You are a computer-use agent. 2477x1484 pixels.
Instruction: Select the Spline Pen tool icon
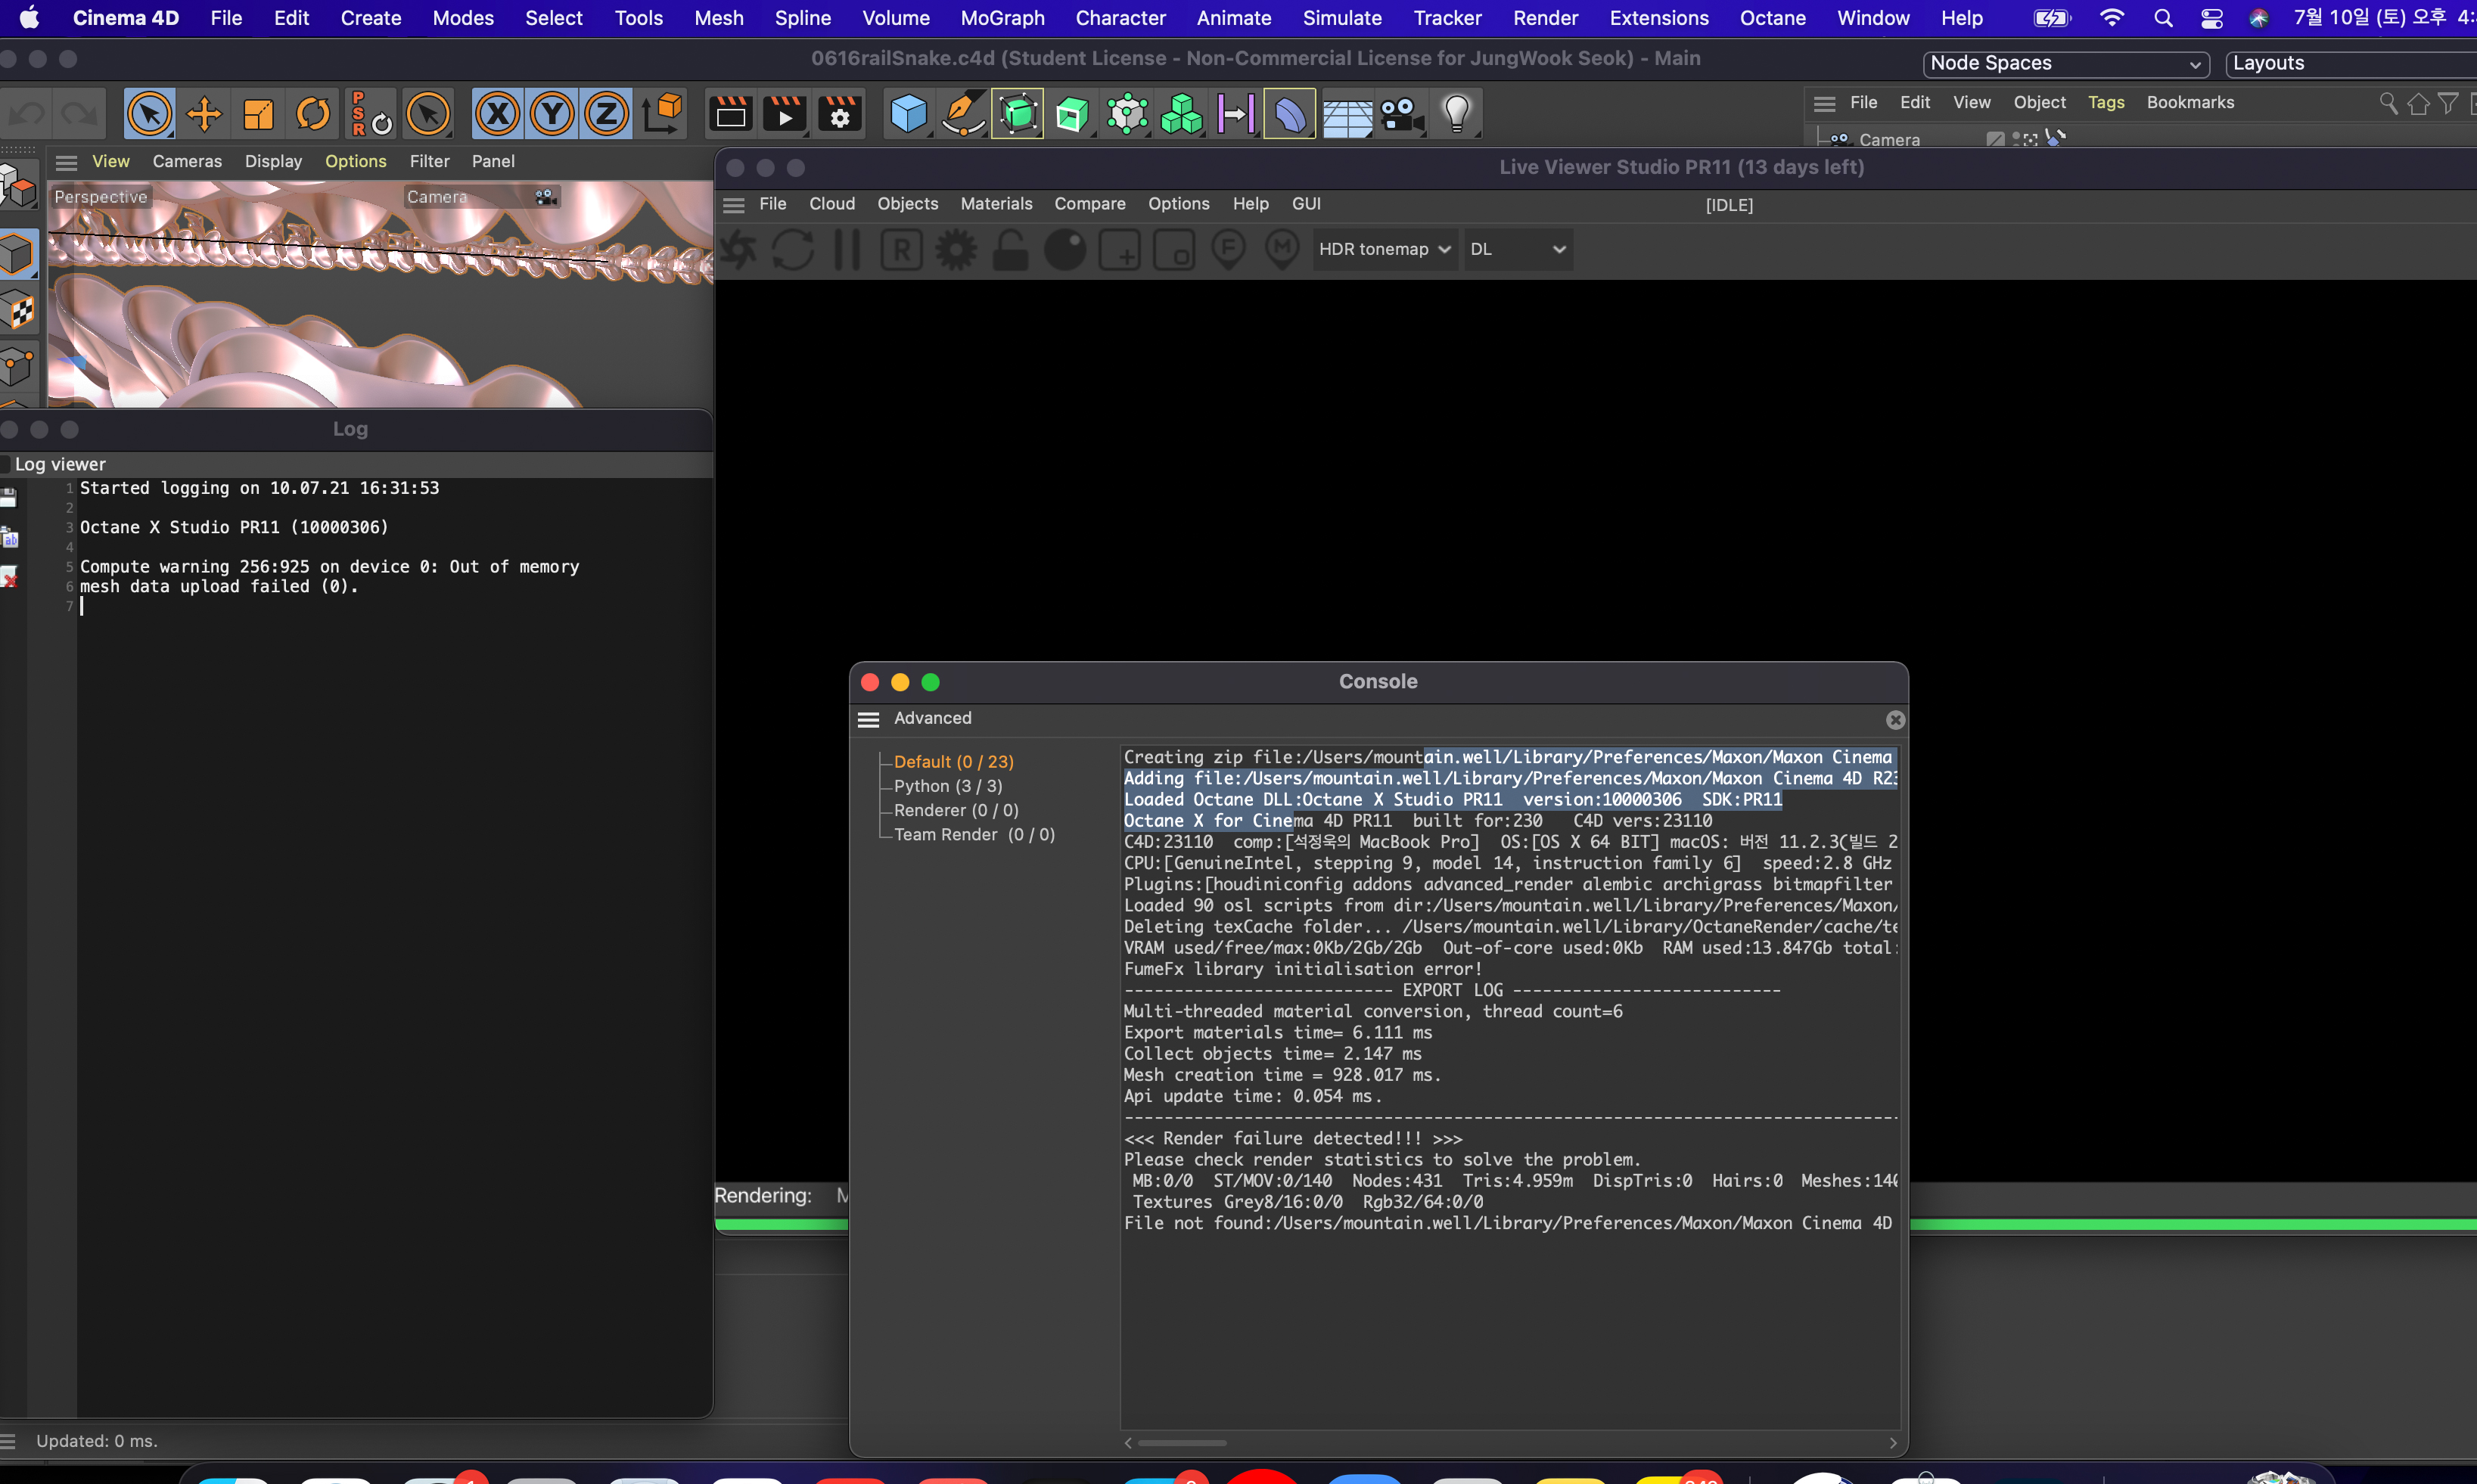click(x=963, y=114)
